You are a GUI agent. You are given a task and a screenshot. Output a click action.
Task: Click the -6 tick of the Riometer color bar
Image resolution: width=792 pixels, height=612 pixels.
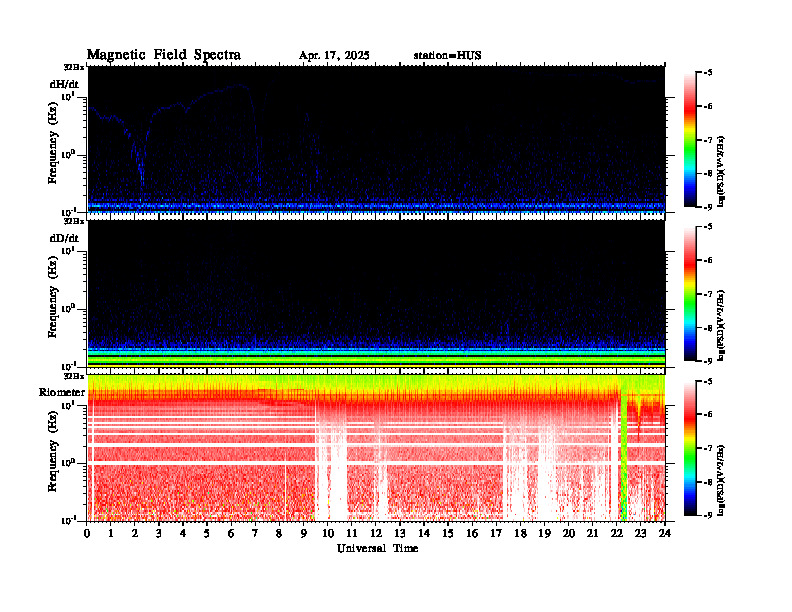(x=708, y=414)
